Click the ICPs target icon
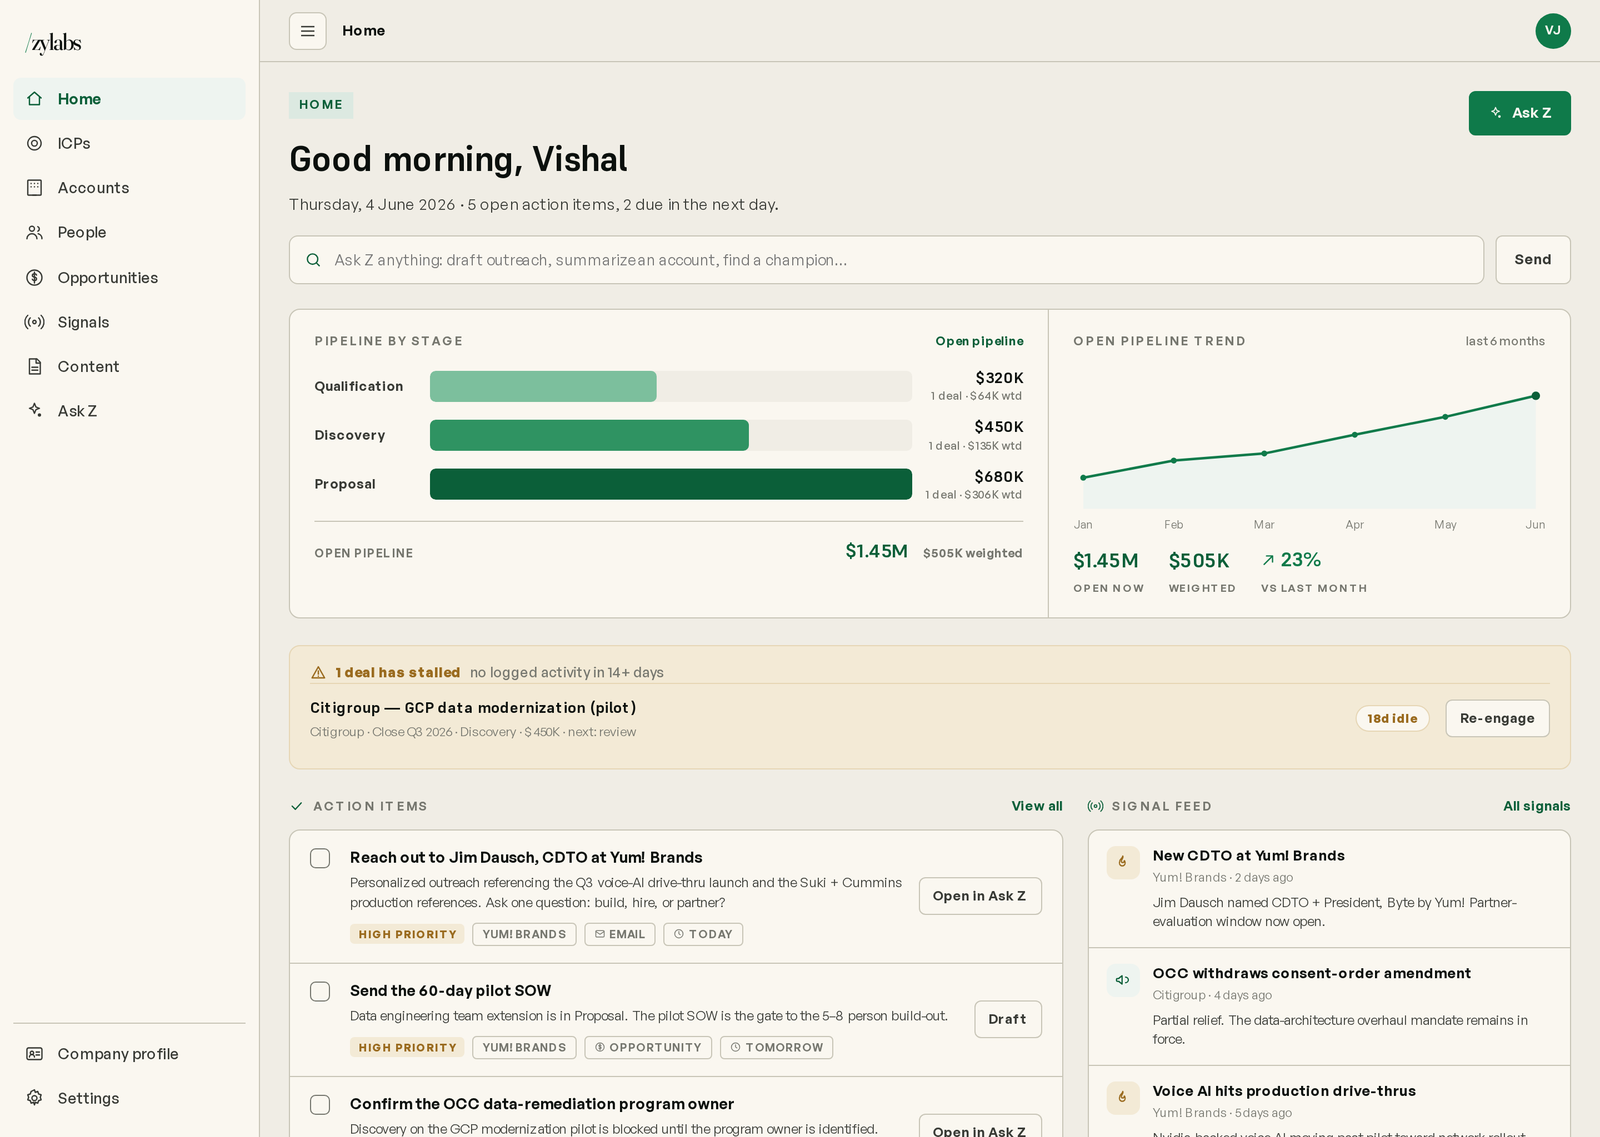This screenshot has width=1600, height=1137. 35,143
